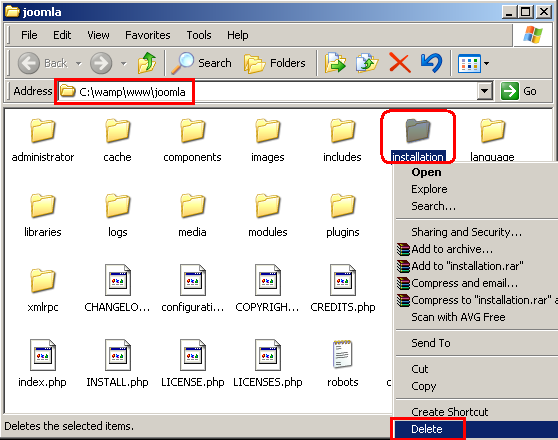Select the modules folder

[268, 216]
